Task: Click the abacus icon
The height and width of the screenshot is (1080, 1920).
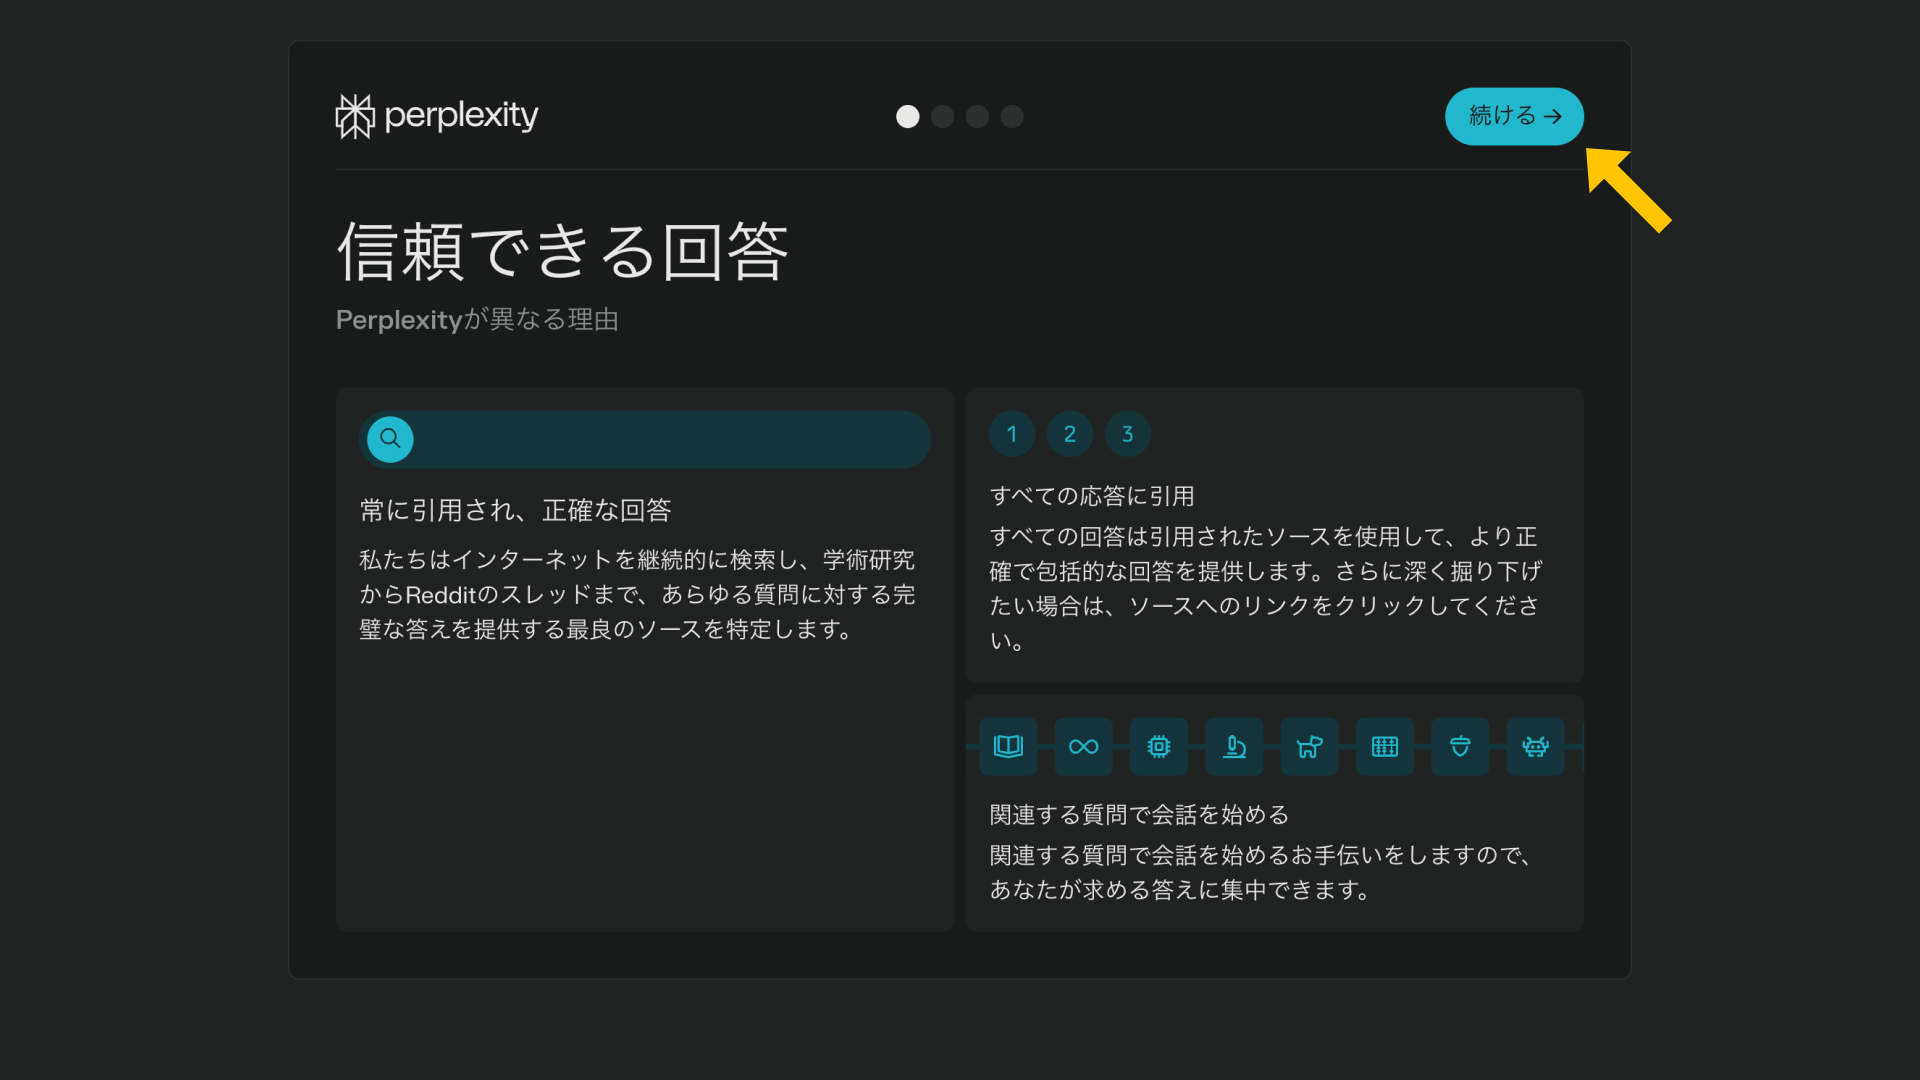Action: 1384,746
